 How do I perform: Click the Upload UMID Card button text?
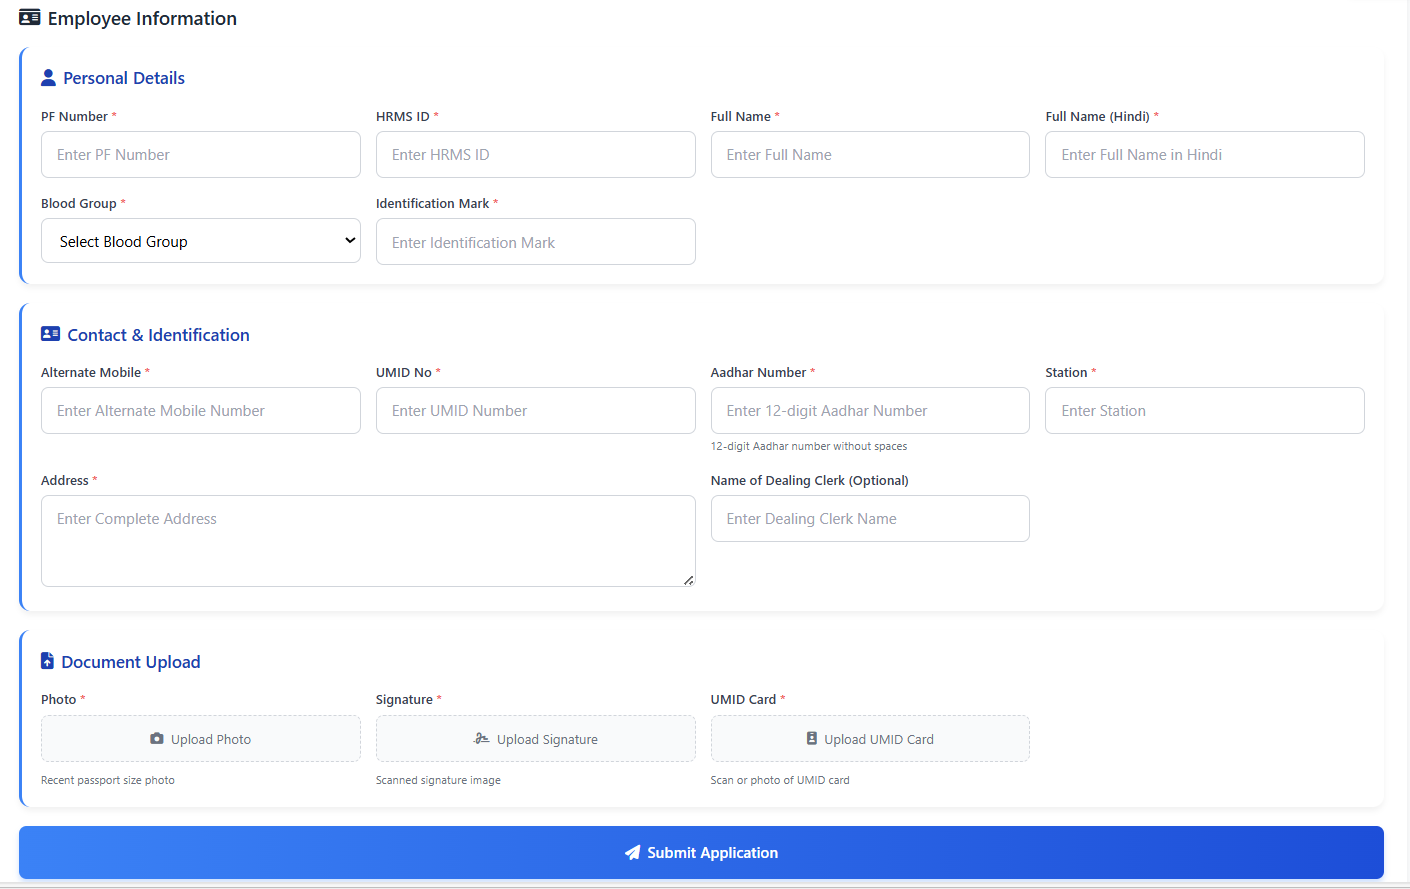click(x=878, y=740)
